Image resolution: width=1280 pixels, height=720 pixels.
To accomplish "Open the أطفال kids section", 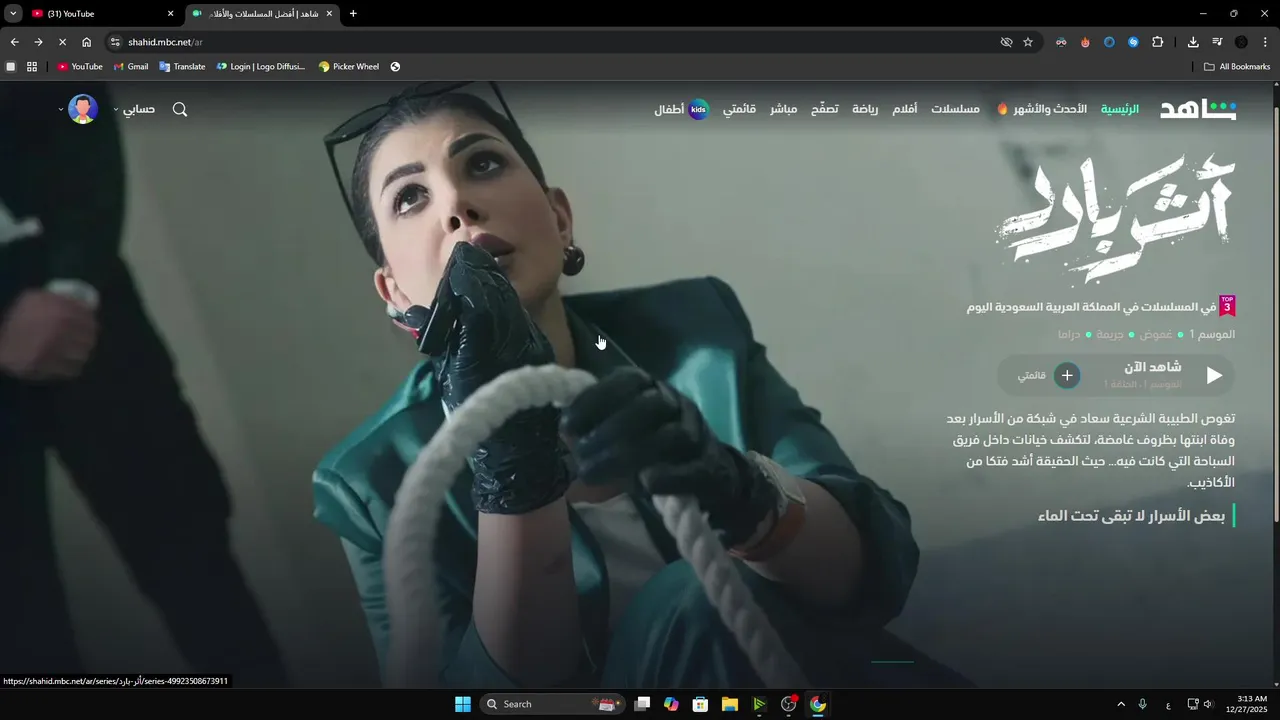I will (681, 109).
